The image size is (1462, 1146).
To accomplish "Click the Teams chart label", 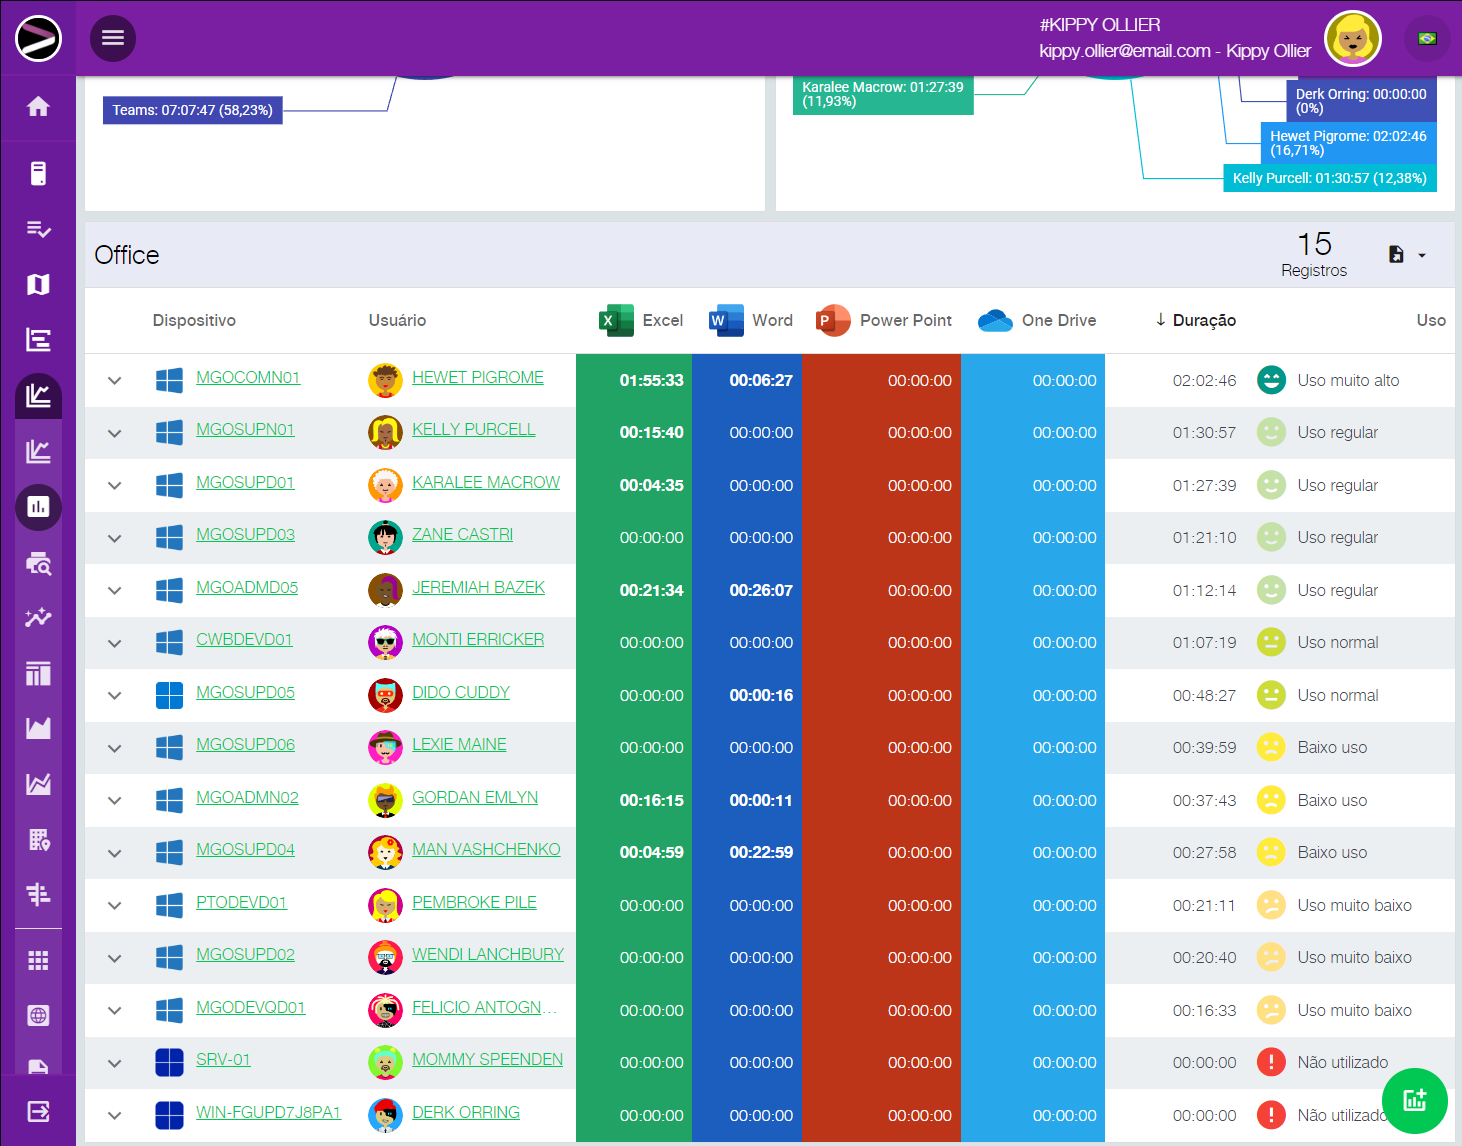I will (x=192, y=110).
